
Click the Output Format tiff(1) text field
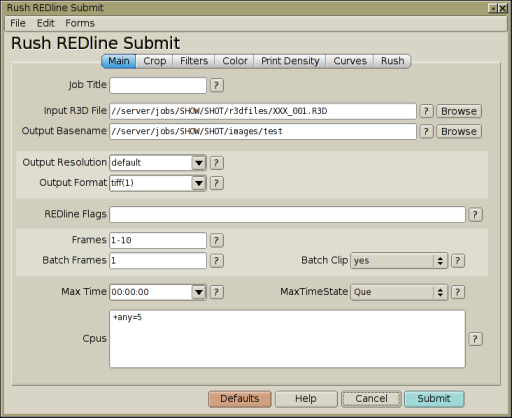tap(151, 183)
